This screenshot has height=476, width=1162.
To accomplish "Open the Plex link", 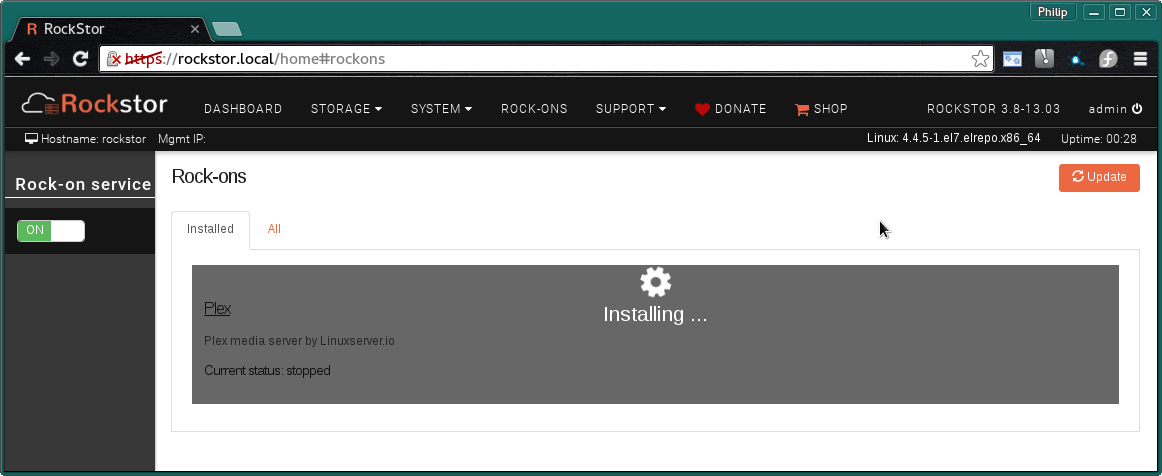I will coord(217,308).
